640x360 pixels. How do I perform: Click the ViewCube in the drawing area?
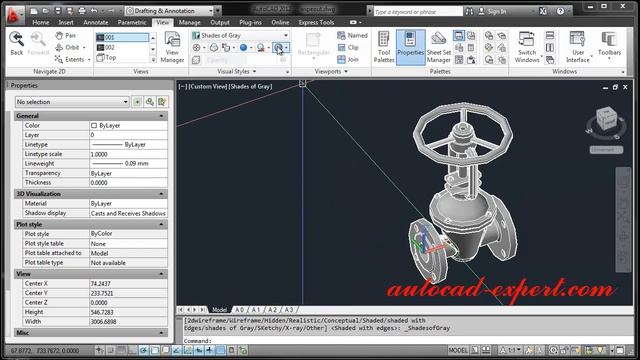[606, 118]
